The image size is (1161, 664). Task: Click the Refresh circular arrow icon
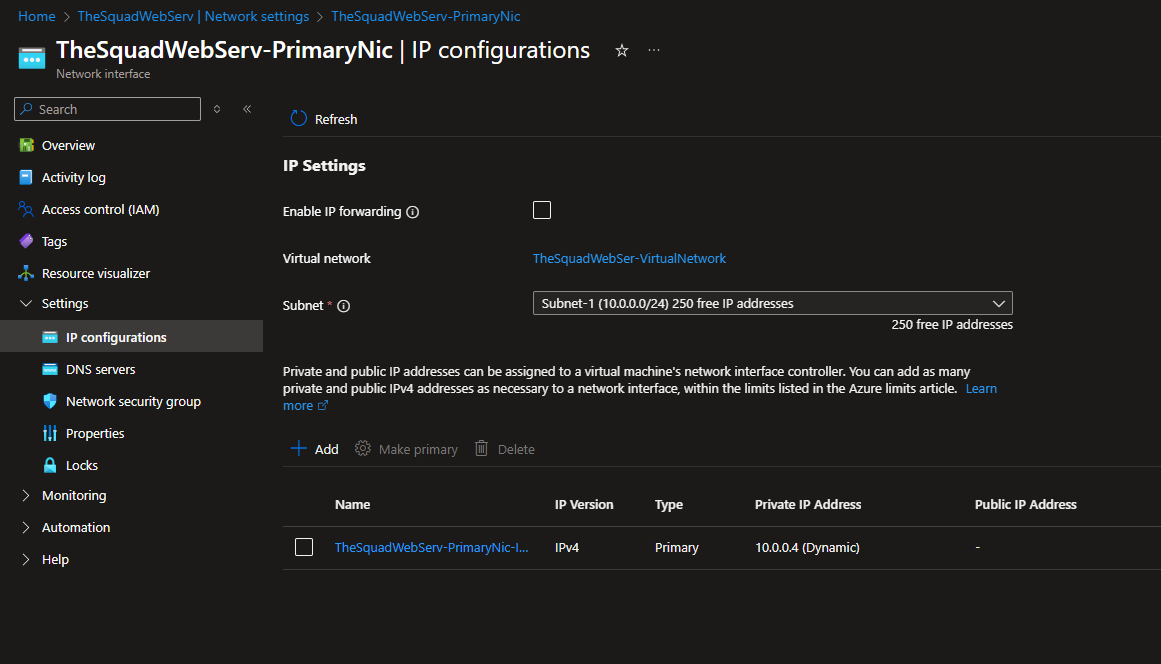click(x=298, y=118)
